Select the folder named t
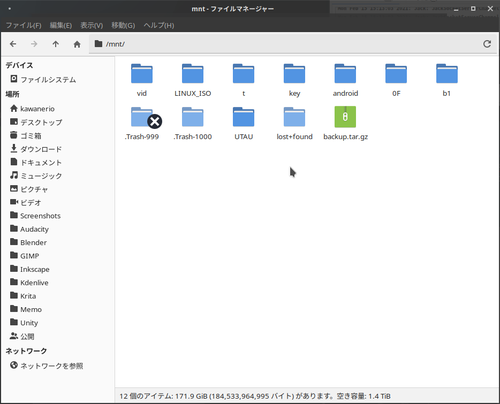 (x=244, y=73)
